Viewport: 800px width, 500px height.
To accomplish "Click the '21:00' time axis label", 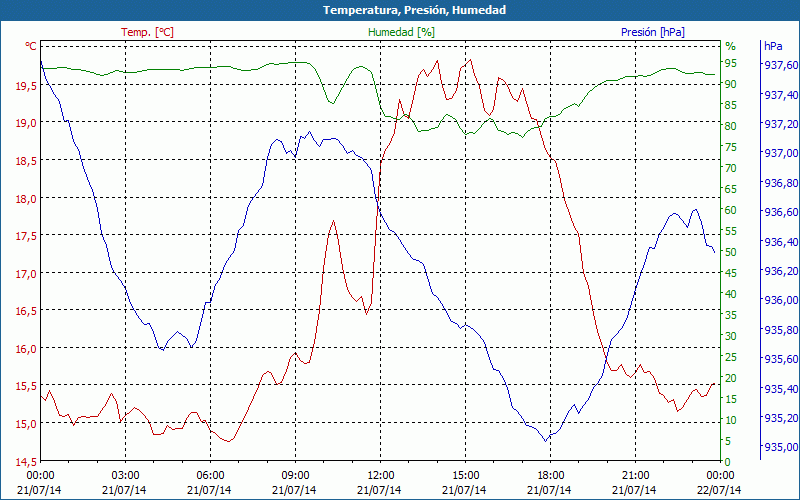I will [x=636, y=476].
